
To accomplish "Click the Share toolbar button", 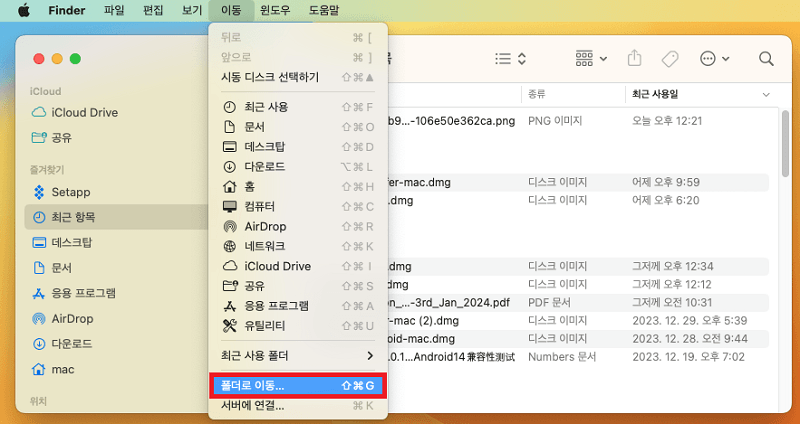I will click(634, 59).
